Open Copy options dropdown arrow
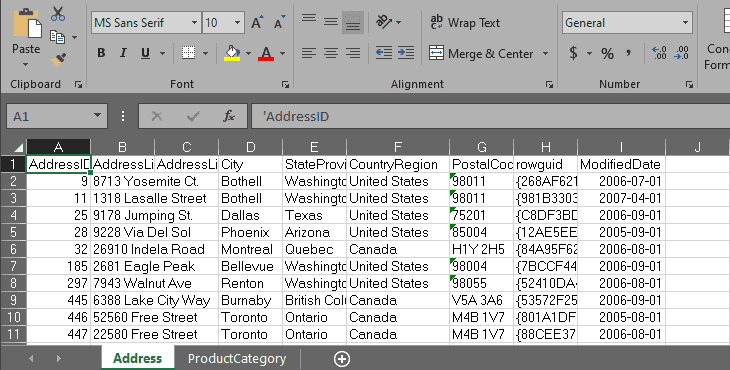The image size is (730, 370). [74, 37]
